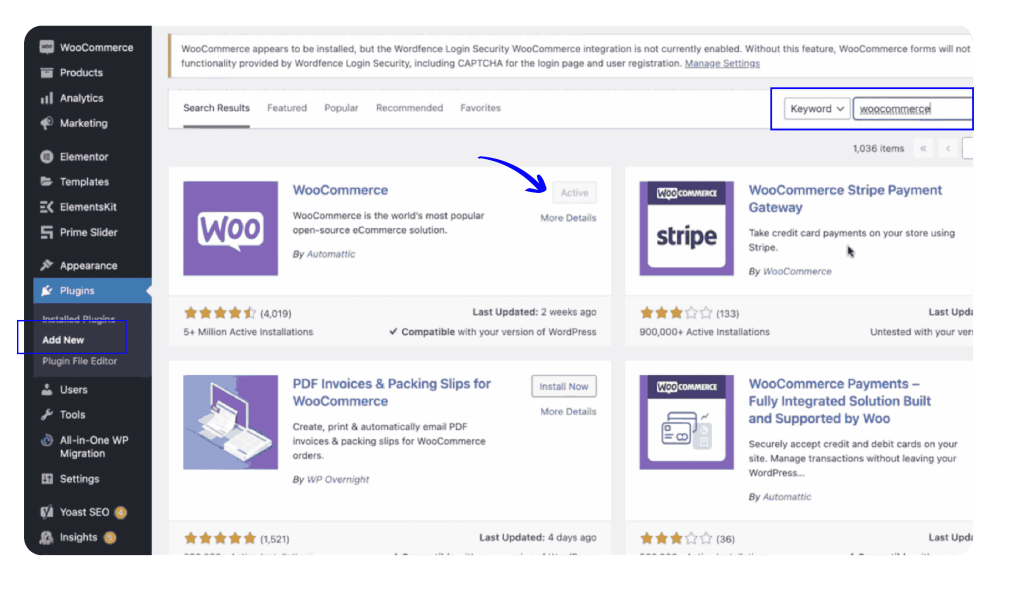Click the WooCommerce Stripe plugin thumbnail

point(686,229)
